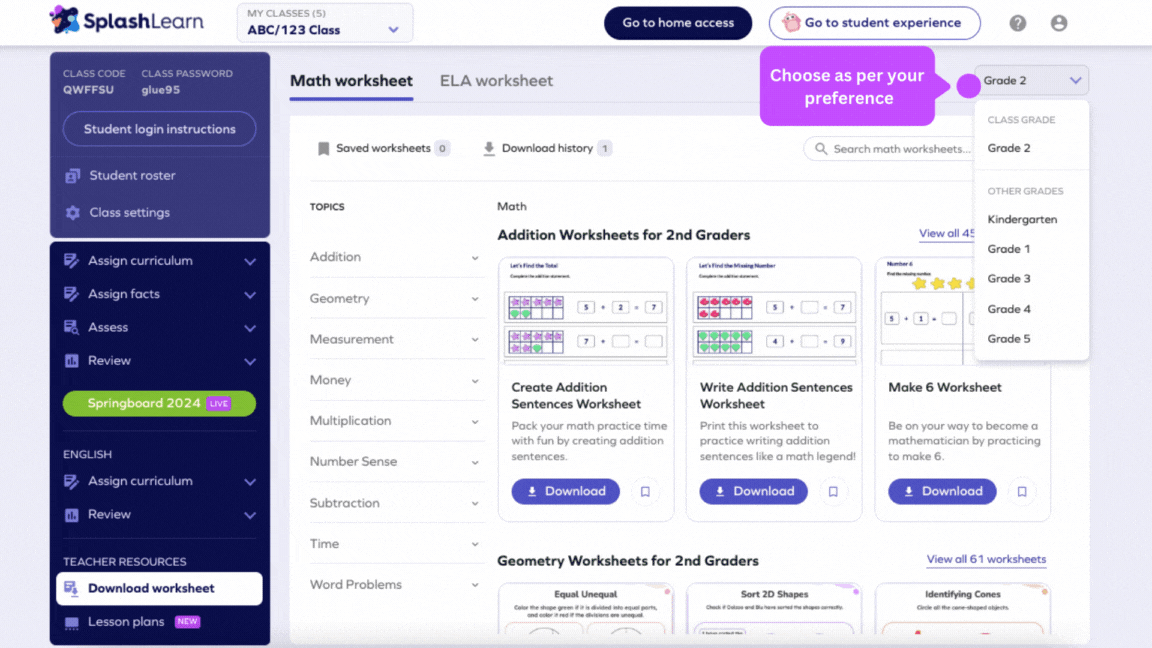Image resolution: width=1152 pixels, height=648 pixels.
Task: Open the Sort 2D Shapes worksheet thumbnail
Action: [774, 609]
